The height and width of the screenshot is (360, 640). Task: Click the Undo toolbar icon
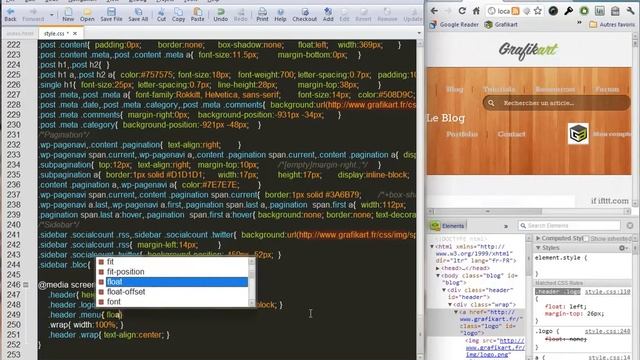220,15
